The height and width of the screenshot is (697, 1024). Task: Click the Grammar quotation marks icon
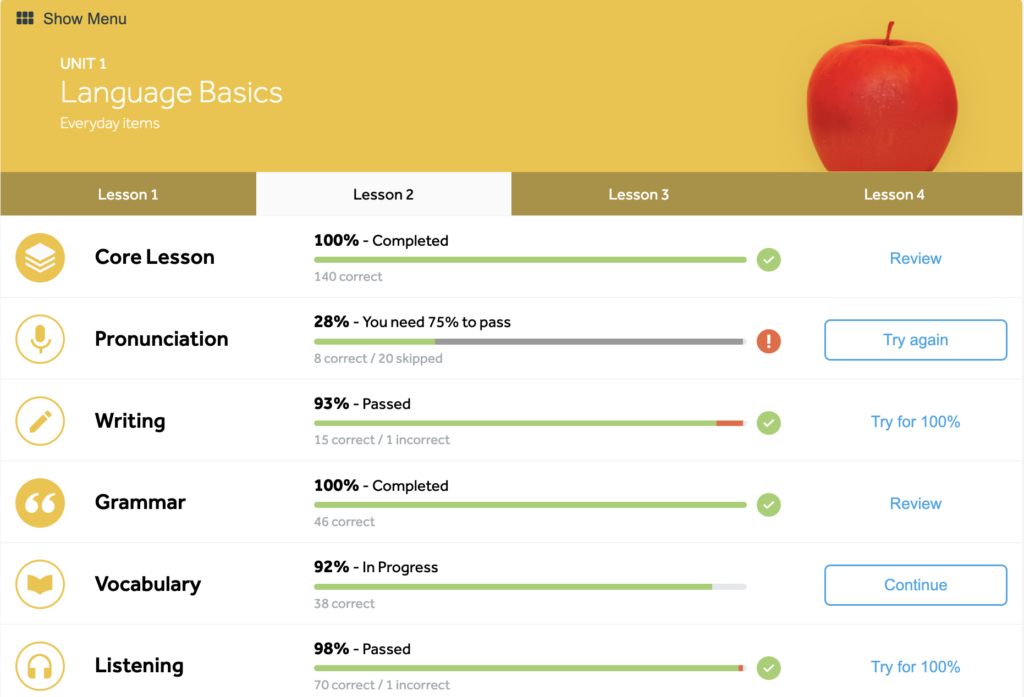(x=40, y=503)
